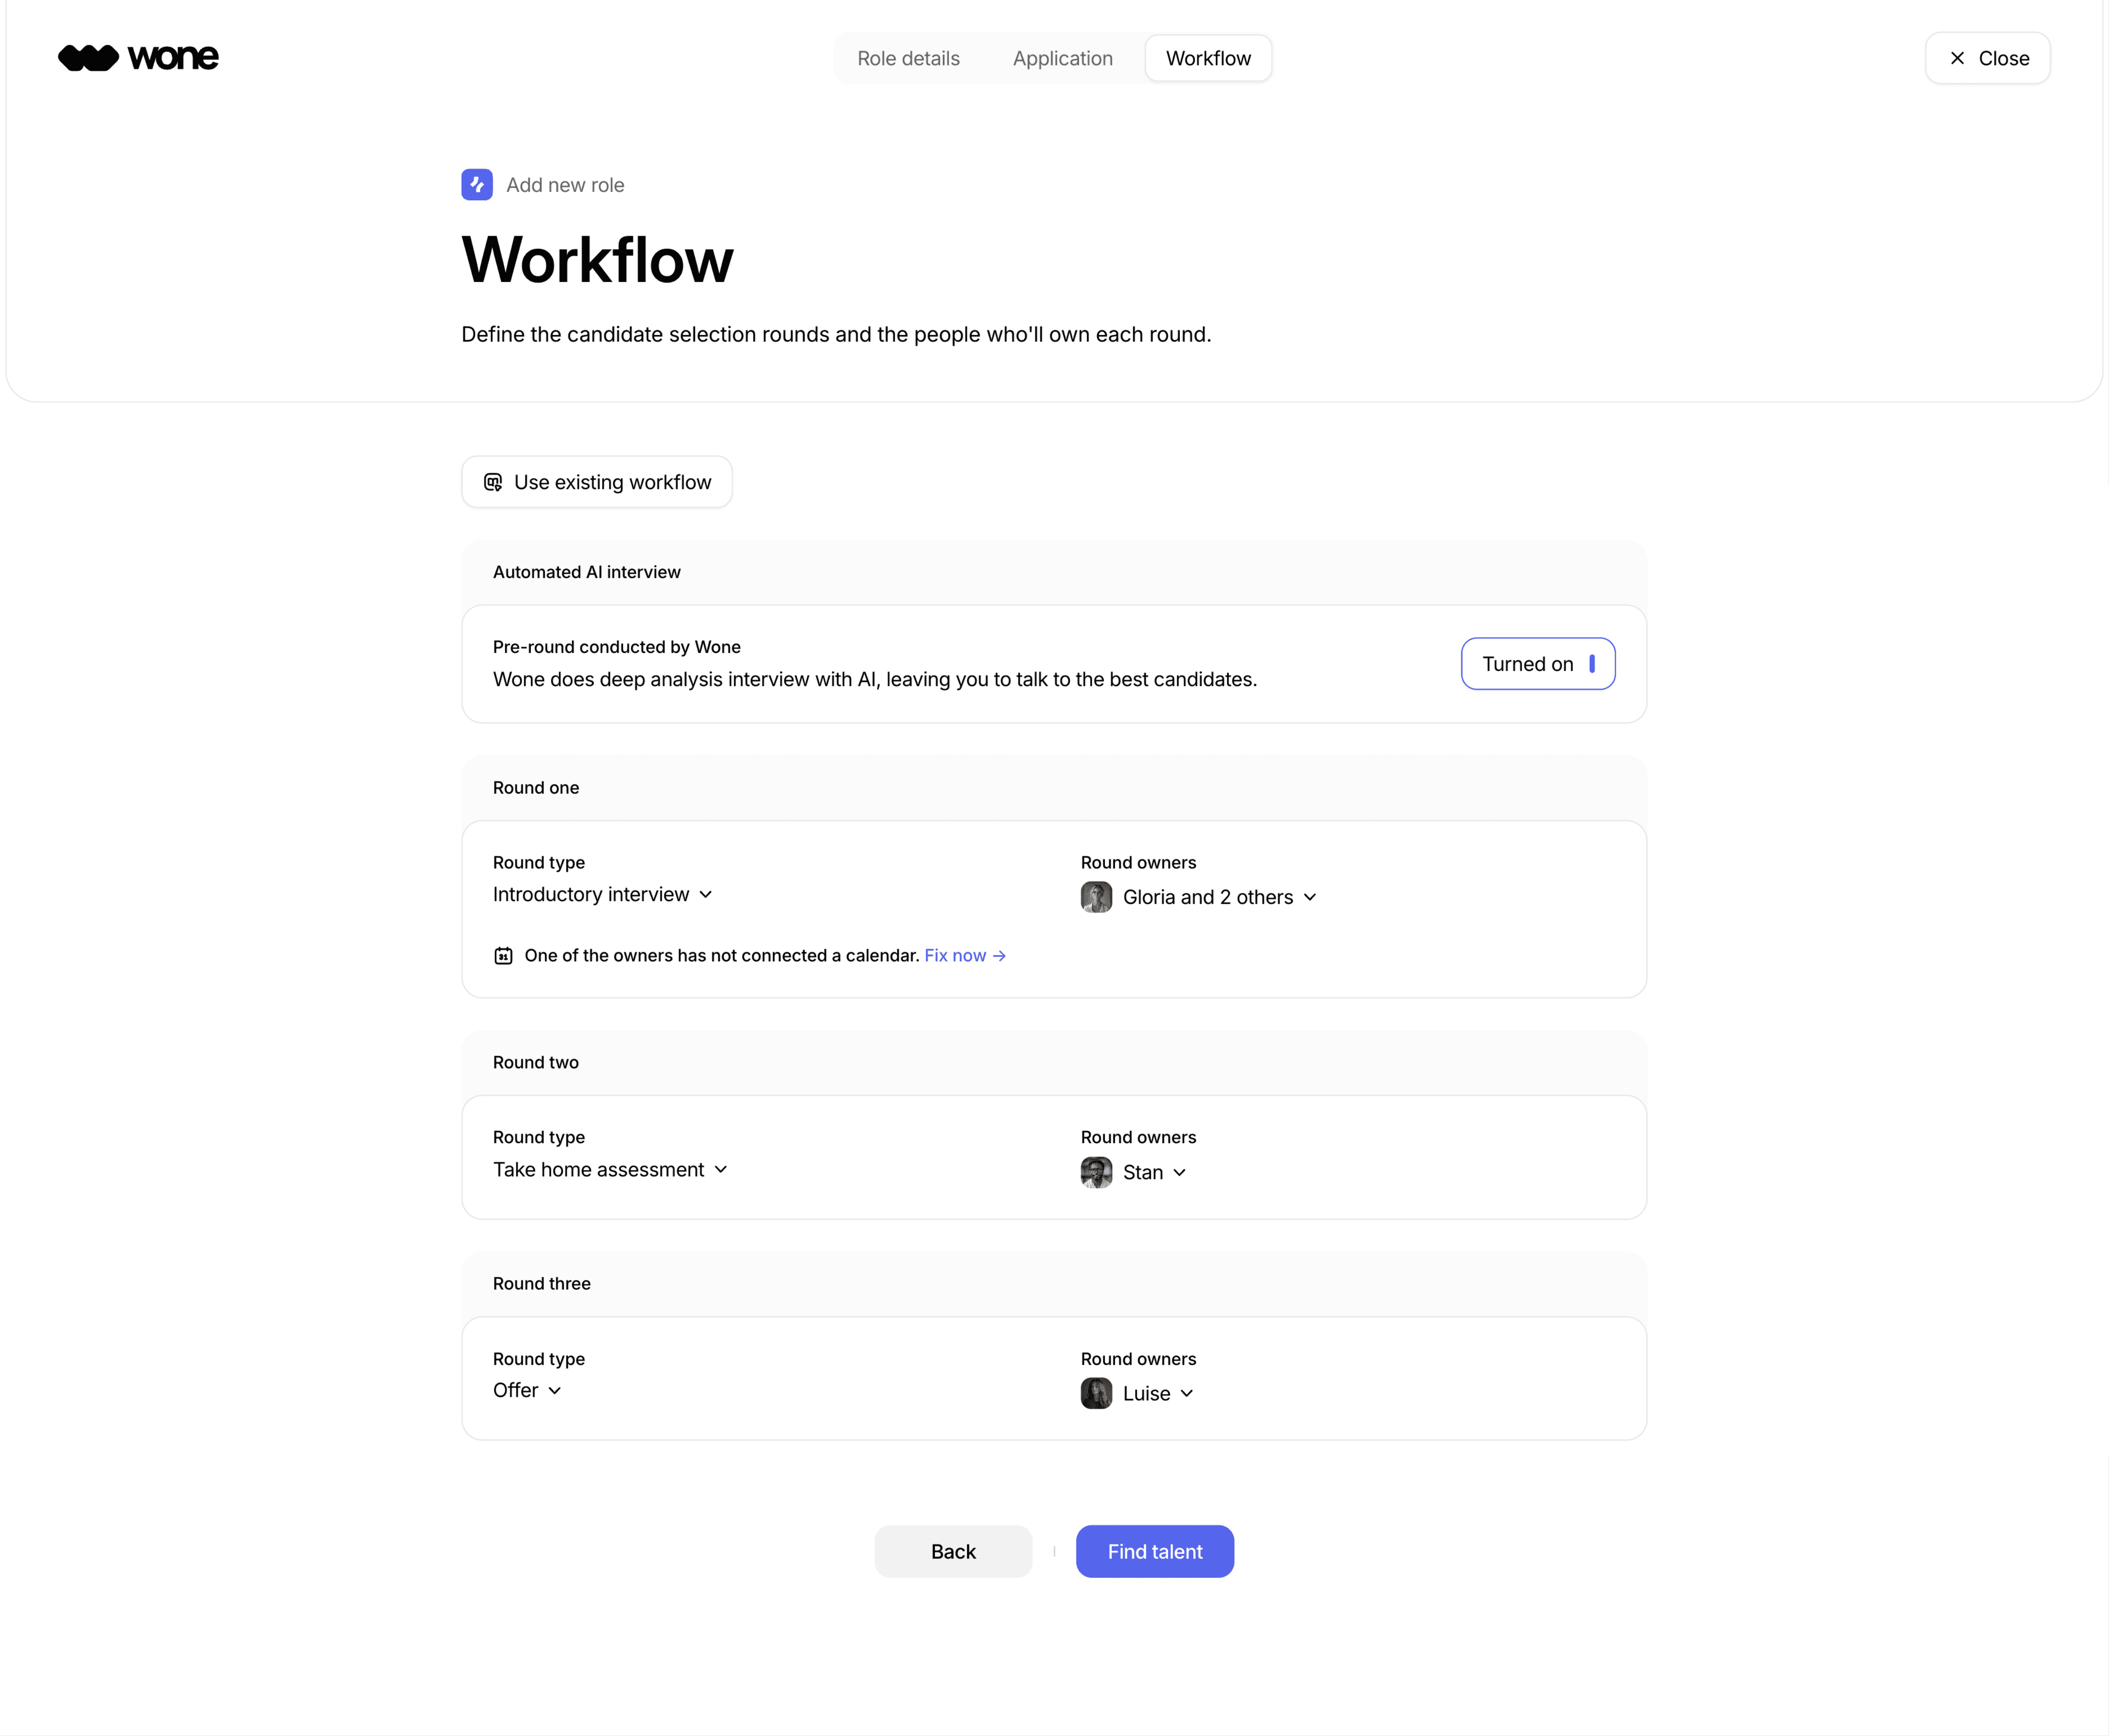
Task: Switch to the Application tab
Action: pyautogui.click(x=1062, y=58)
